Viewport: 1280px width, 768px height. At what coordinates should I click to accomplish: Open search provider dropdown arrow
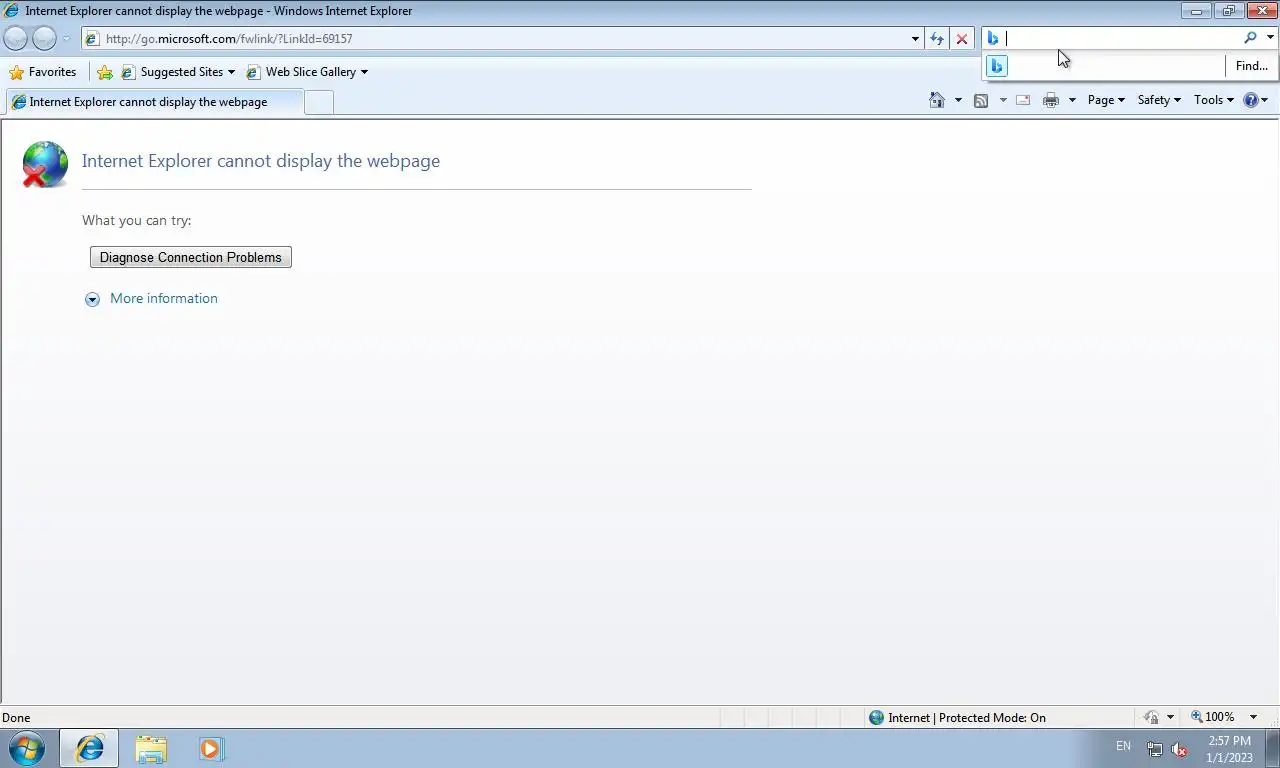point(1270,38)
